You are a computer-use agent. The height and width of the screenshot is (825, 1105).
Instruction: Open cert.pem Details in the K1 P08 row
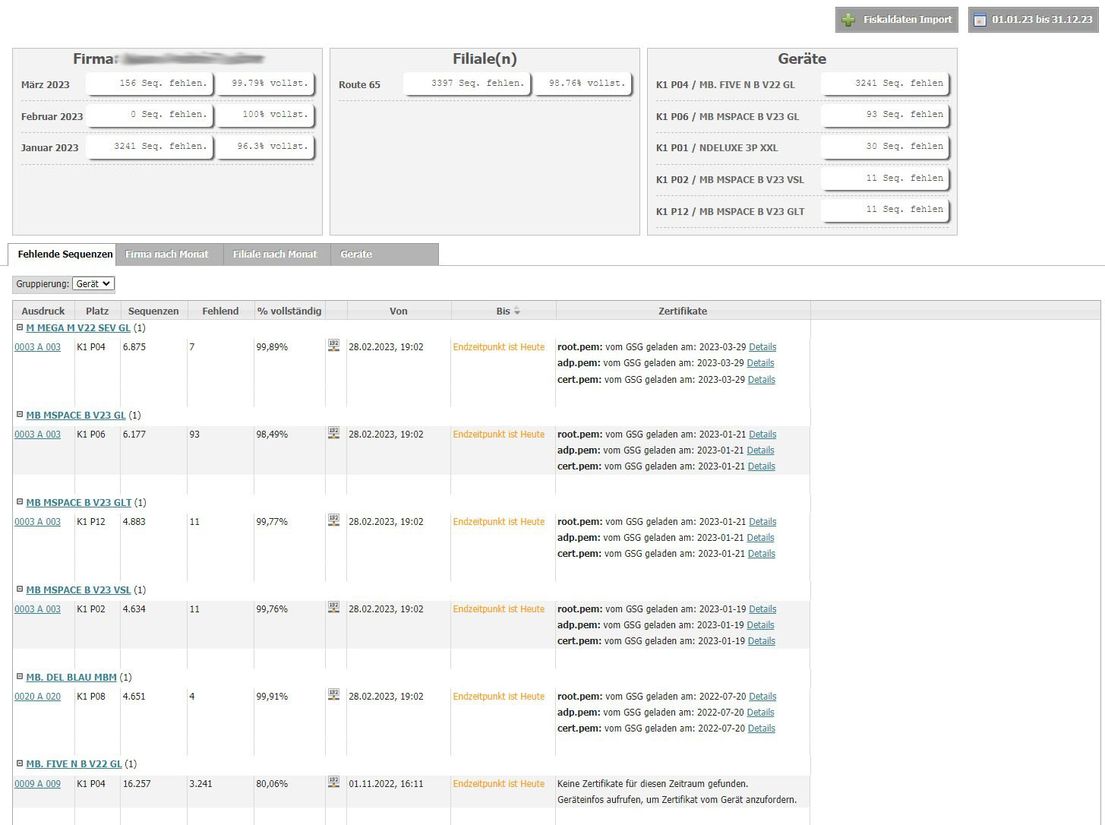(761, 728)
